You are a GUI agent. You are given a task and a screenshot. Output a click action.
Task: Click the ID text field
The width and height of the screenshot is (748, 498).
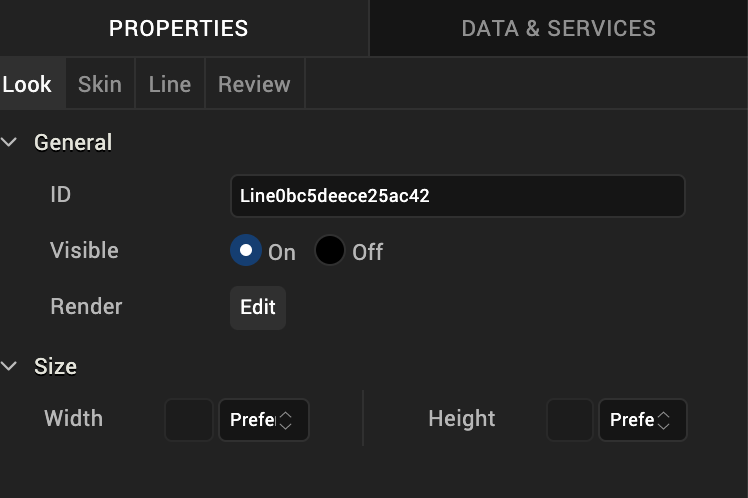457,196
